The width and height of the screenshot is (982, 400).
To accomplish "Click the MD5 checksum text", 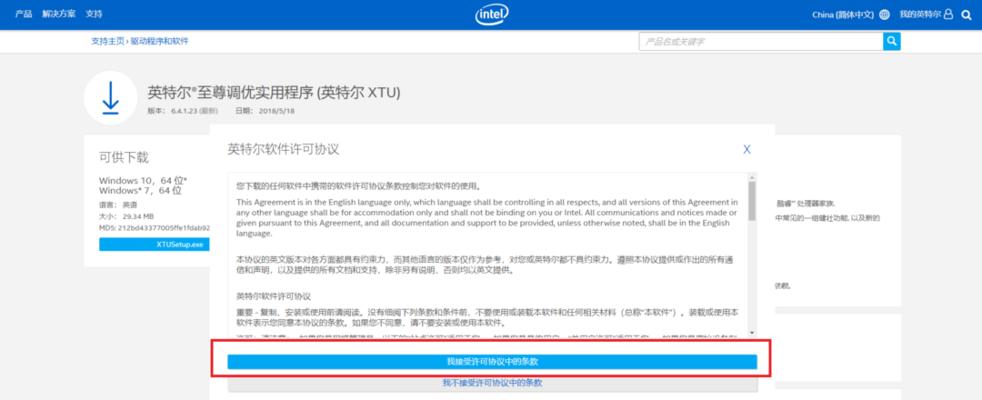I will click(154, 228).
